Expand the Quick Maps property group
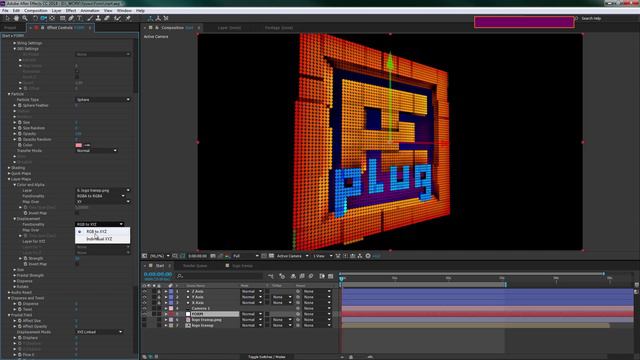Viewport: 640px width, 360px height. [x=9, y=173]
